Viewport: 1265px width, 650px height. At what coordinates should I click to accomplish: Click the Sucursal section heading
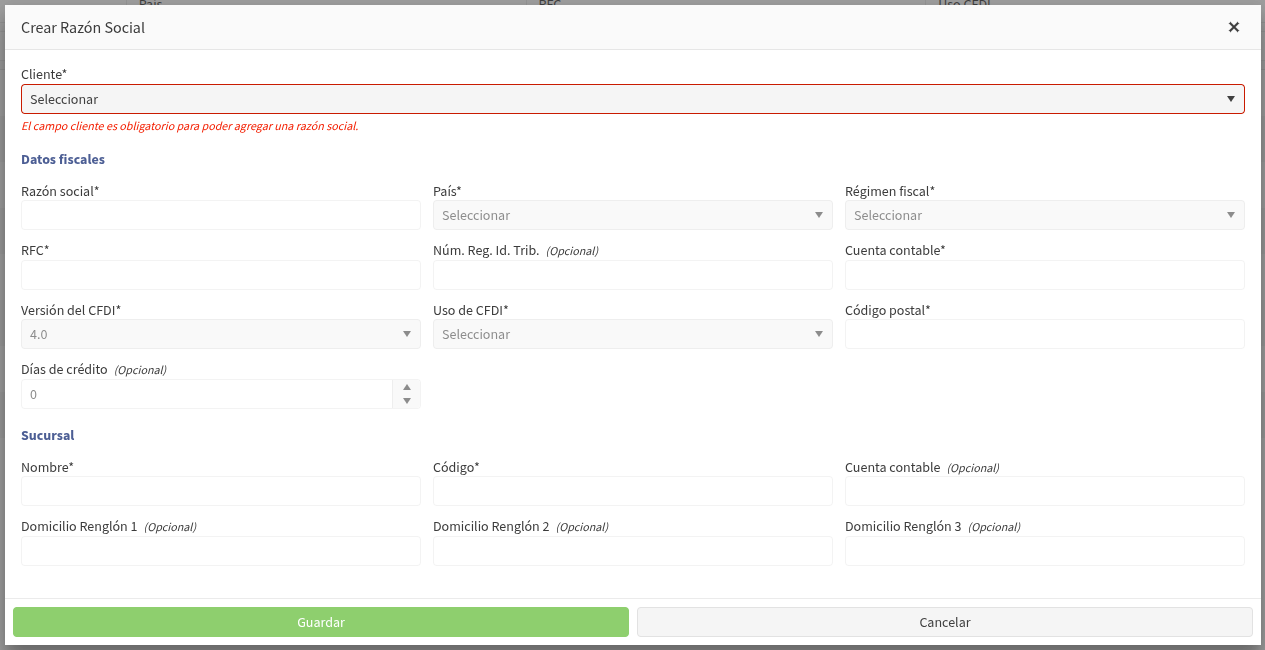[48, 435]
